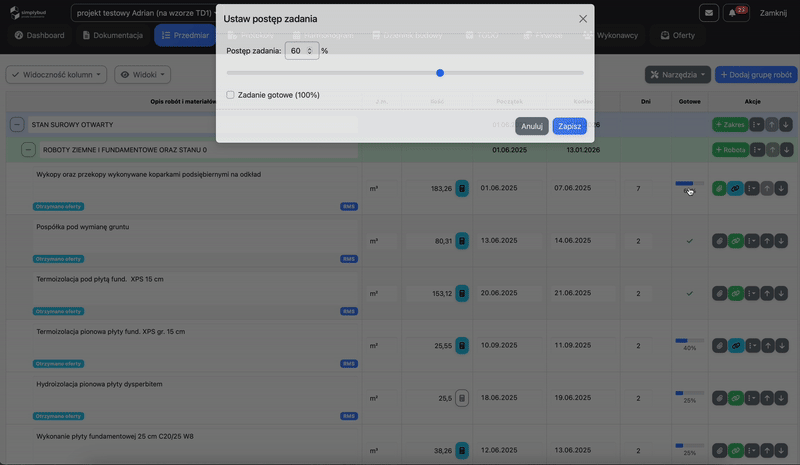Go to the Dashboard tab
800x465 pixels.
click(x=40, y=35)
